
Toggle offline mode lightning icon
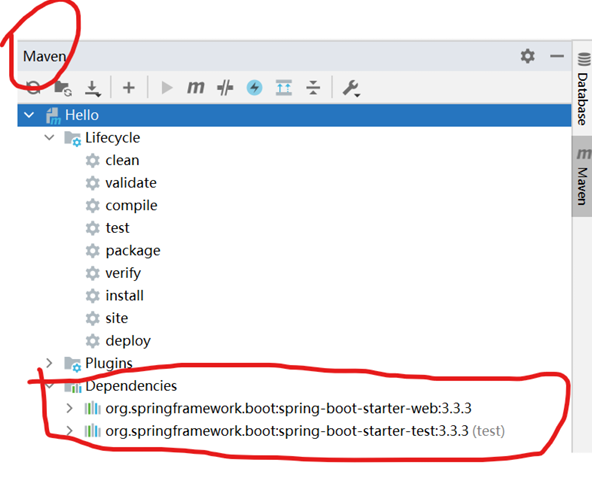click(254, 88)
